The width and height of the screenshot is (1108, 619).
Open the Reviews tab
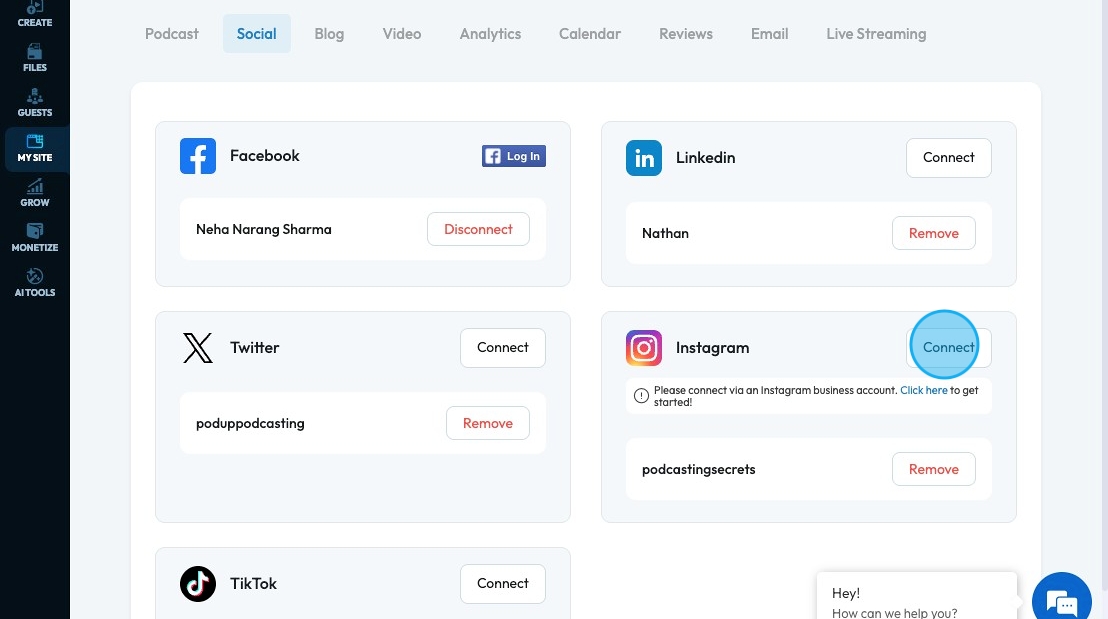pyautogui.click(x=686, y=34)
